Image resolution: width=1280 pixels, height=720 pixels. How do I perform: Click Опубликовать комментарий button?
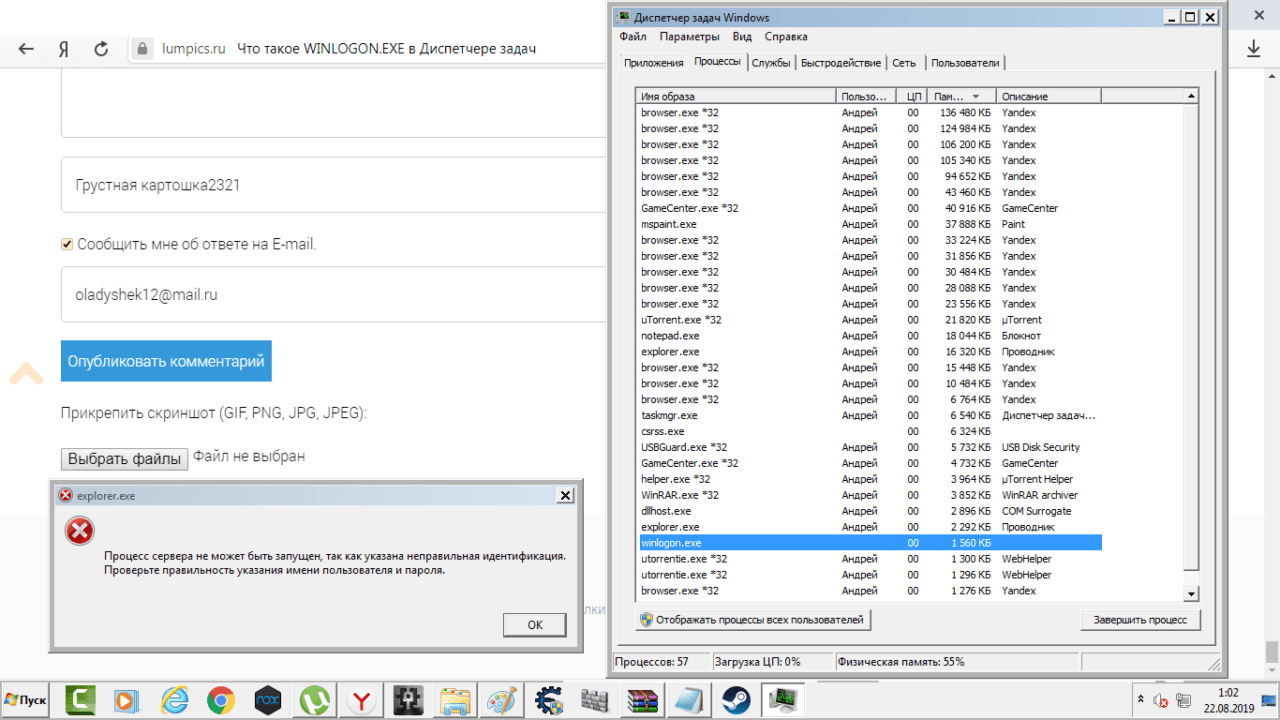click(166, 361)
